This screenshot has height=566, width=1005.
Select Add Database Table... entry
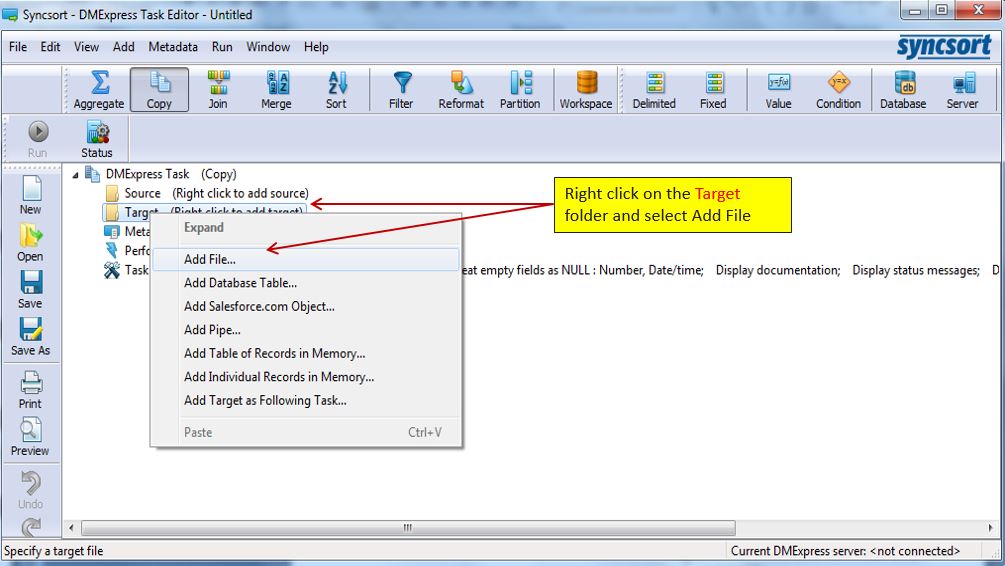(306, 283)
